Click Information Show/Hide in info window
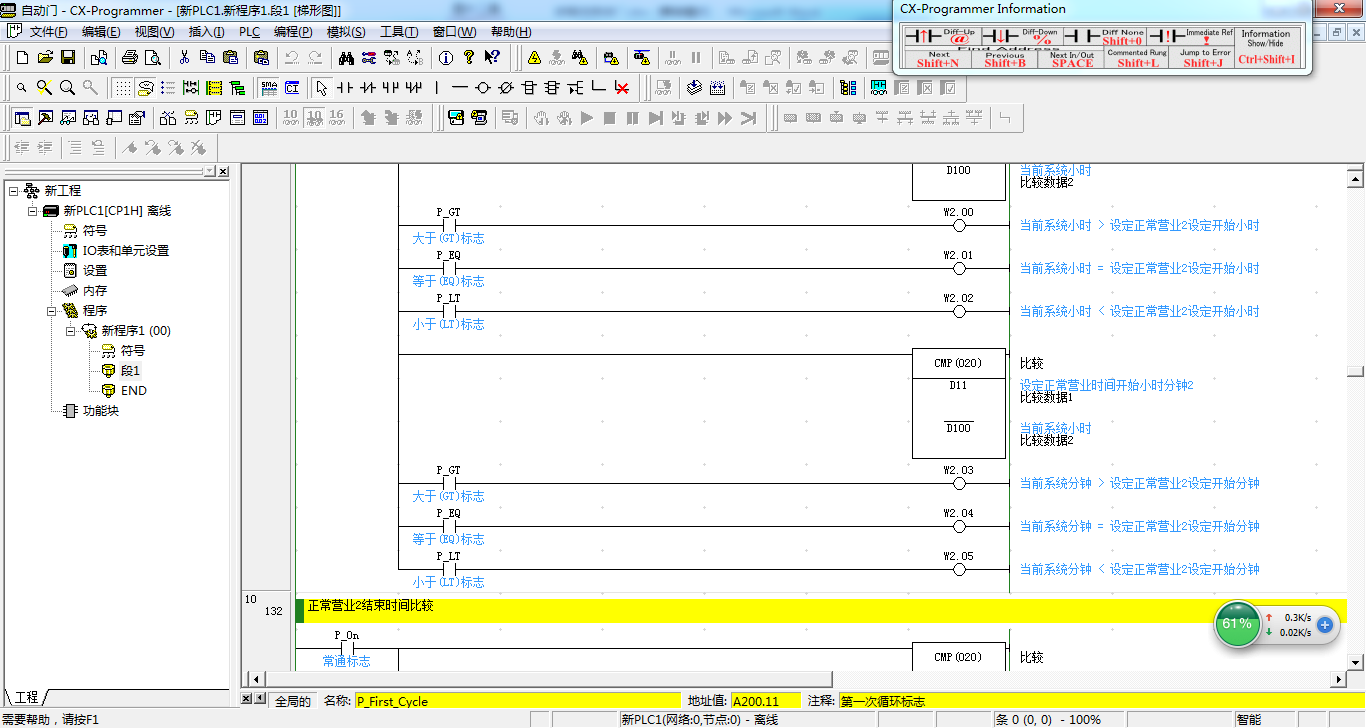 tap(1266, 47)
